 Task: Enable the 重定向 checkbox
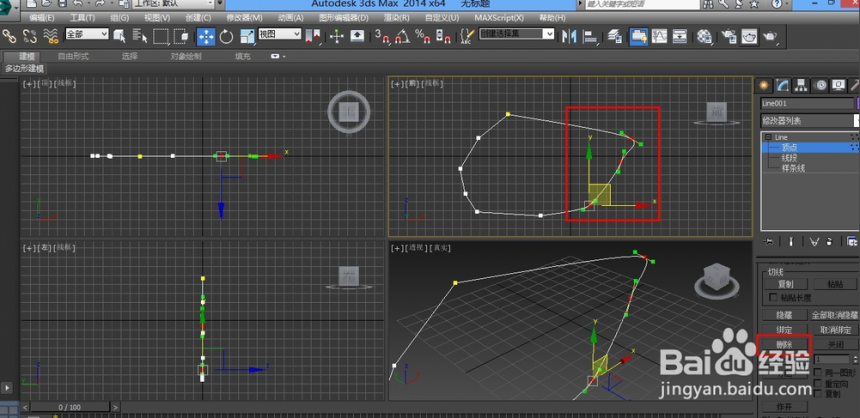tap(818, 383)
